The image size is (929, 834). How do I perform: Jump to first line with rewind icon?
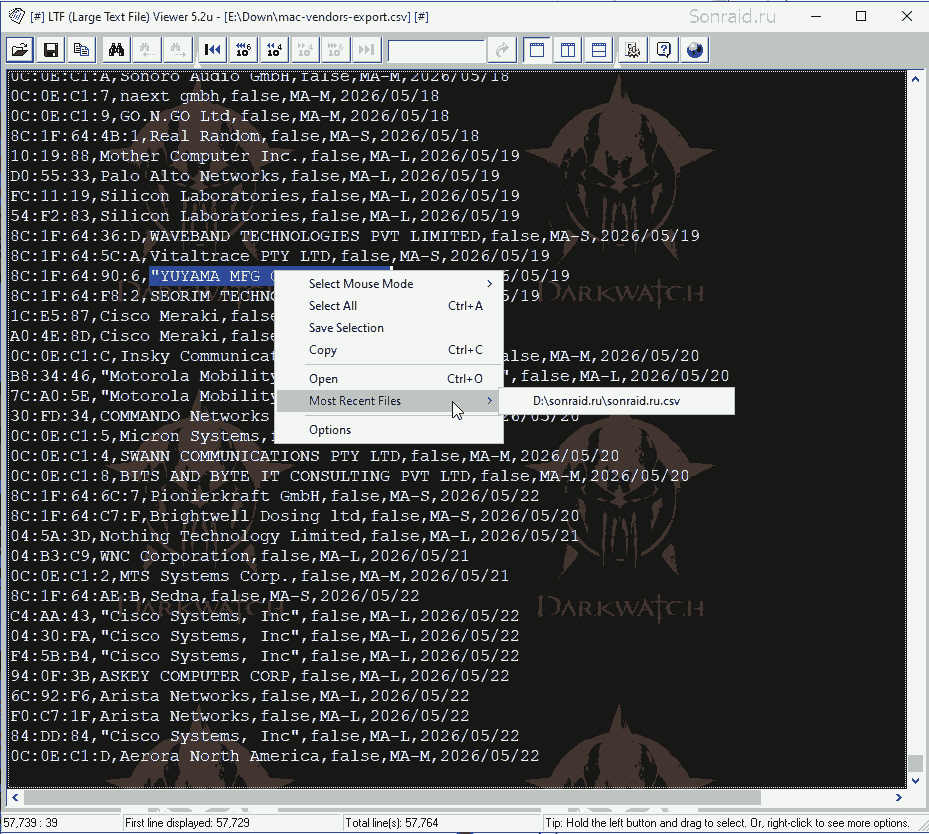[x=213, y=50]
